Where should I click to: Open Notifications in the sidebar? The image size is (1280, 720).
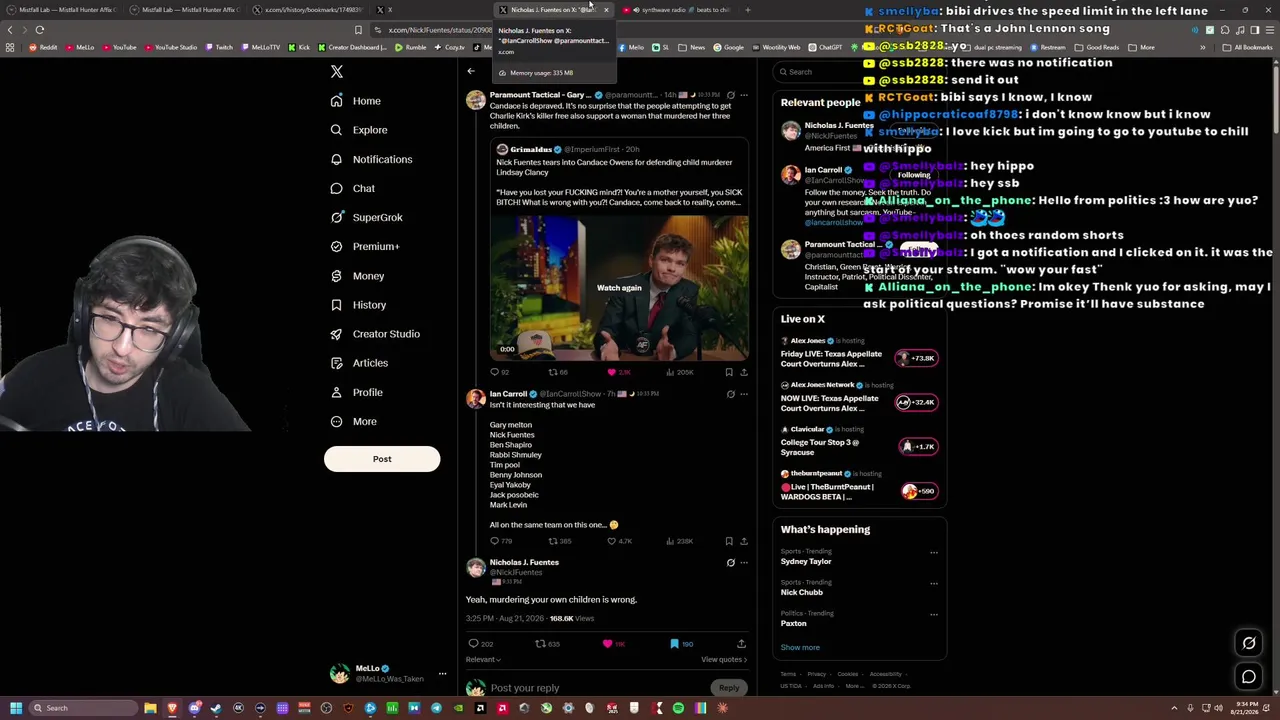[x=371, y=159]
